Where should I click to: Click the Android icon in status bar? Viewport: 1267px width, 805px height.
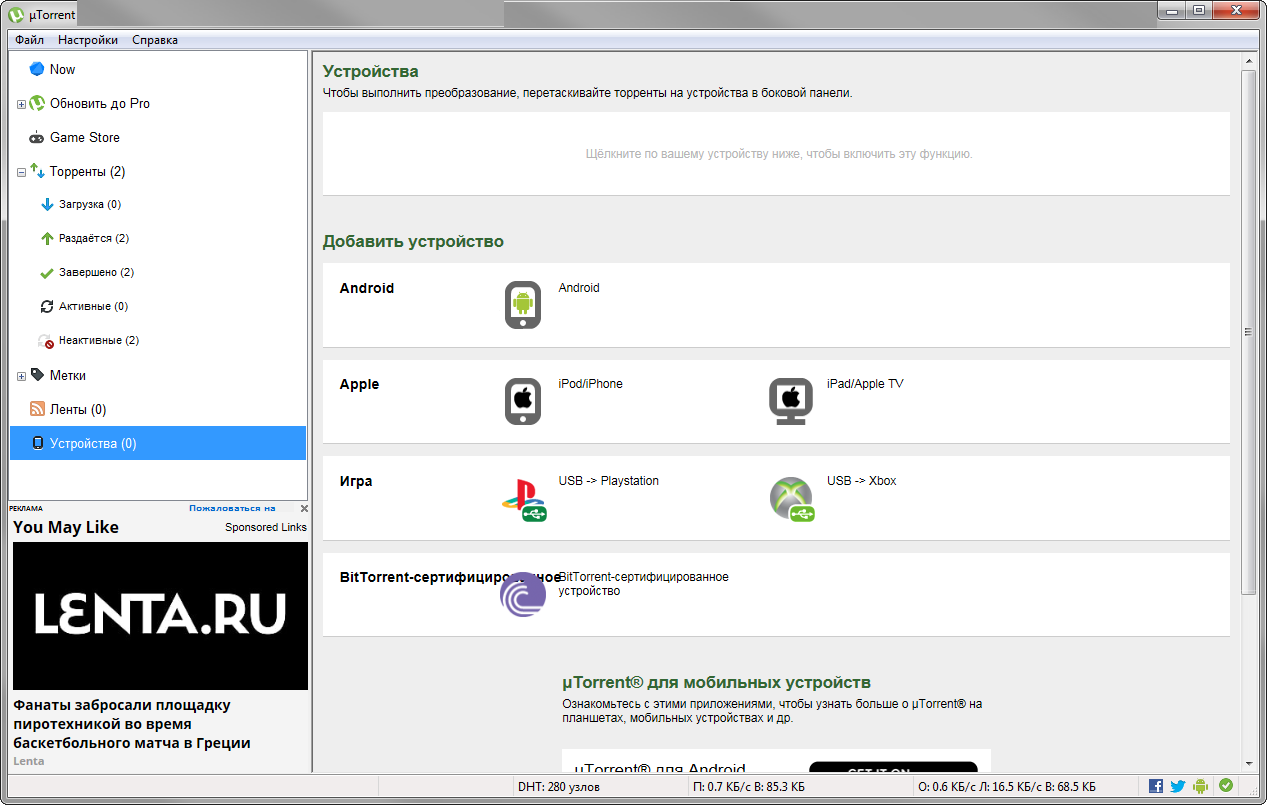point(1201,787)
